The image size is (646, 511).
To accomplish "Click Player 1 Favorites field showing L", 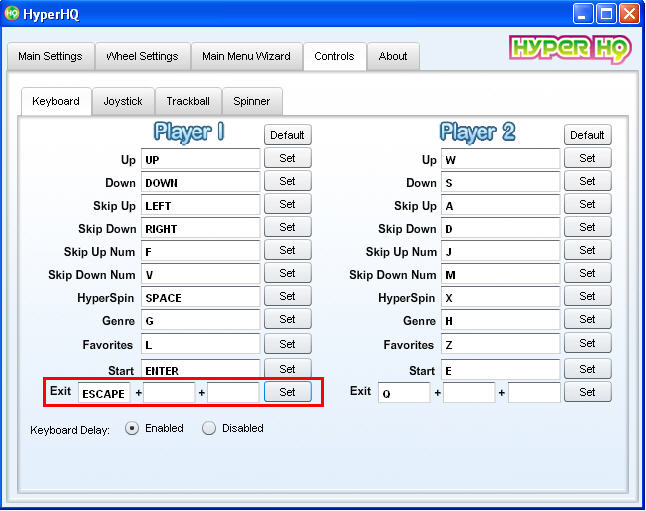I will coord(201,344).
